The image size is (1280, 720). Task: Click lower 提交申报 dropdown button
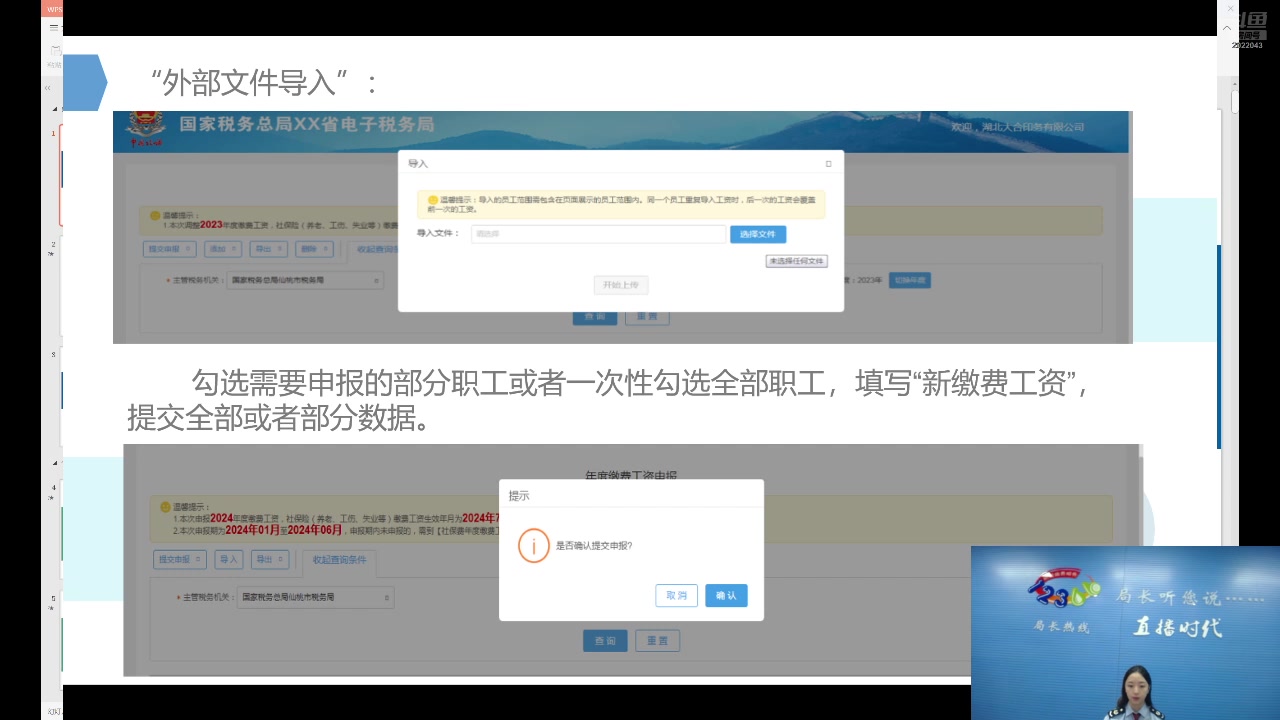(x=180, y=559)
